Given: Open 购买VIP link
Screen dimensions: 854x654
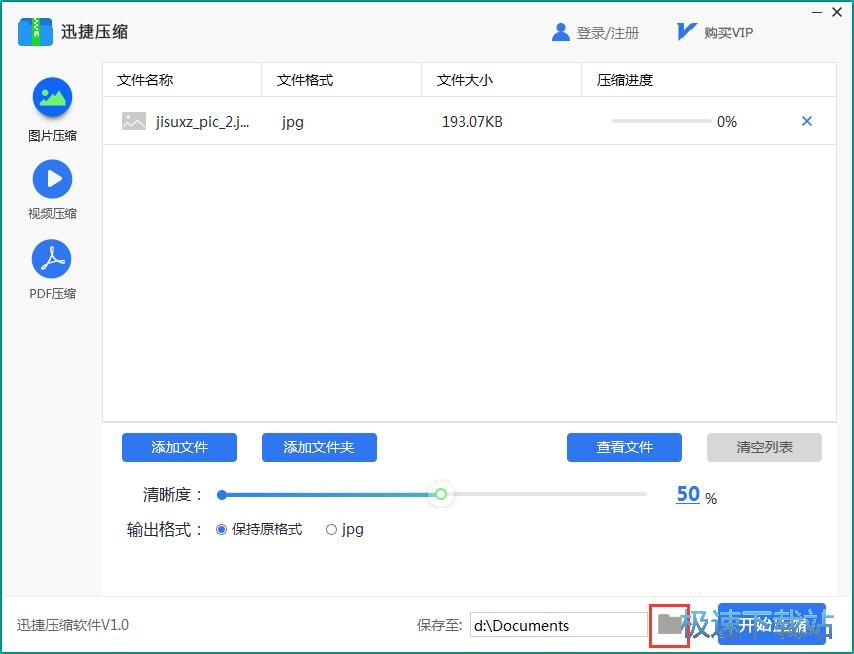Looking at the screenshot, I should coord(728,33).
